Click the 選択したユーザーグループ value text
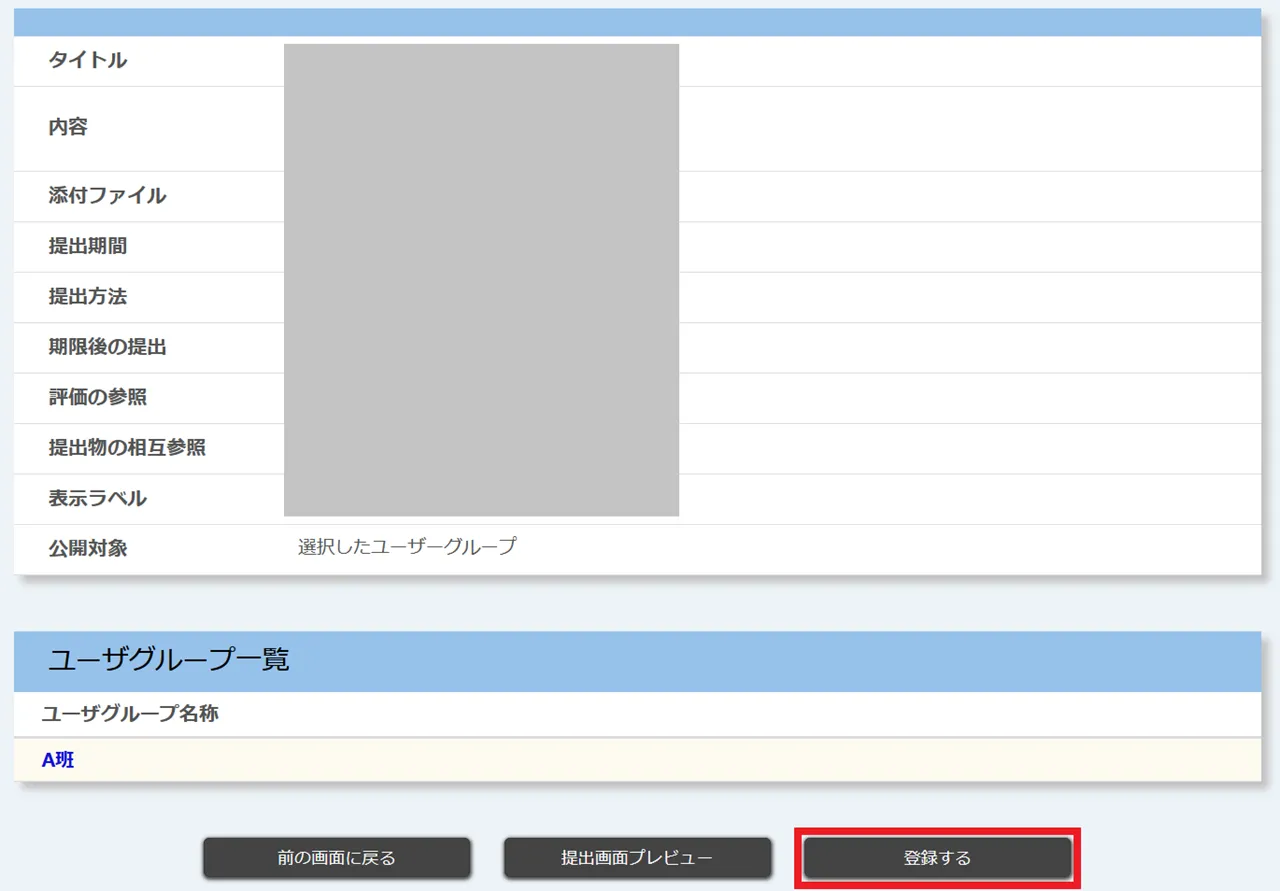This screenshot has width=1280, height=891. coord(407,547)
